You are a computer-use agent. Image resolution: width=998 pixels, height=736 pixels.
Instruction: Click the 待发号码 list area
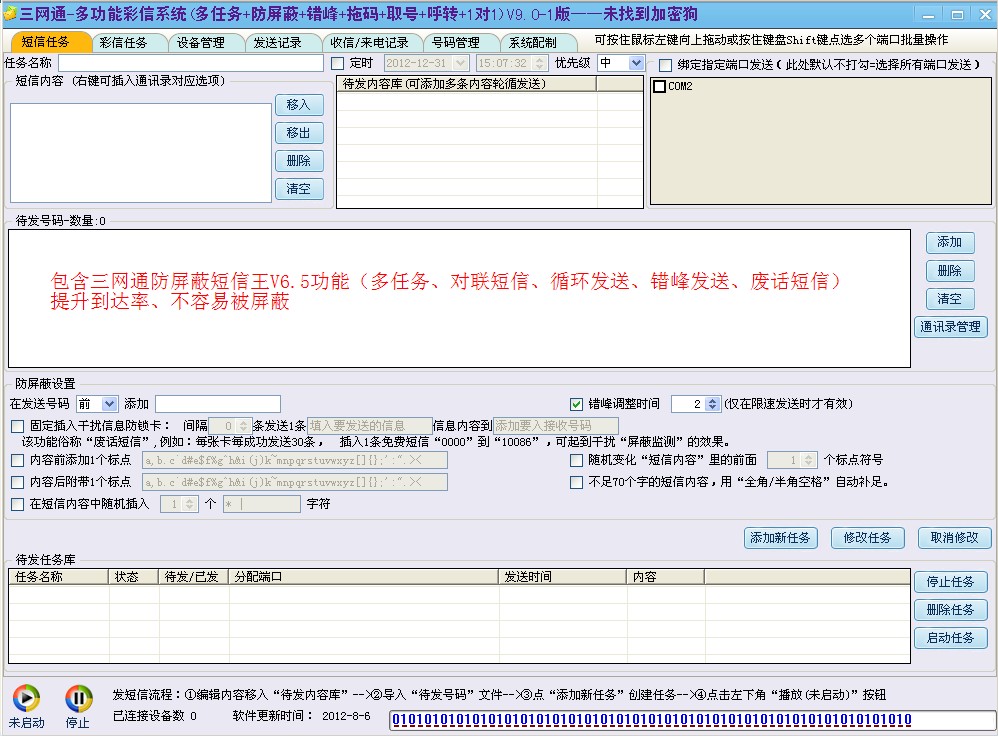pyautogui.click(x=460, y=299)
